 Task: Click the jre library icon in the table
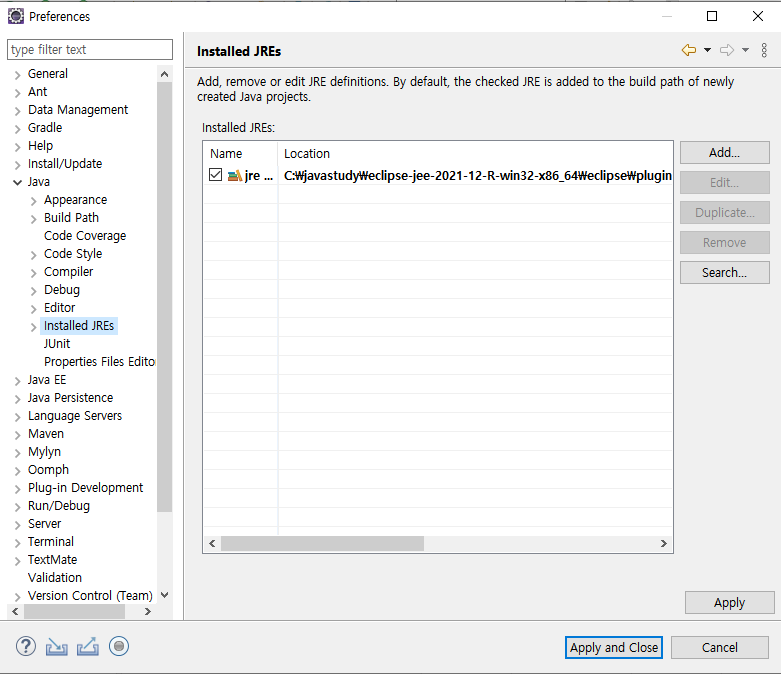[235, 175]
